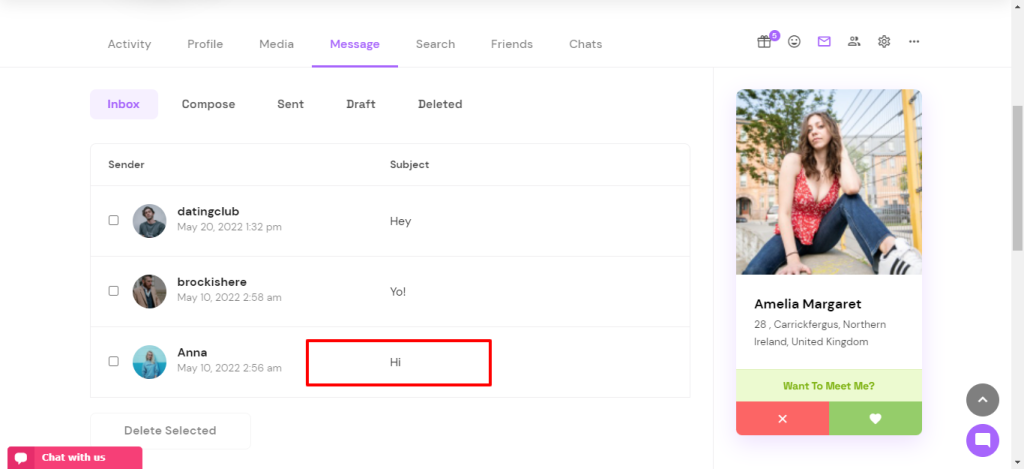Viewport: 1024px width, 469px height.
Task: Click the green heart like button
Action: pyautogui.click(x=875, y=419)
